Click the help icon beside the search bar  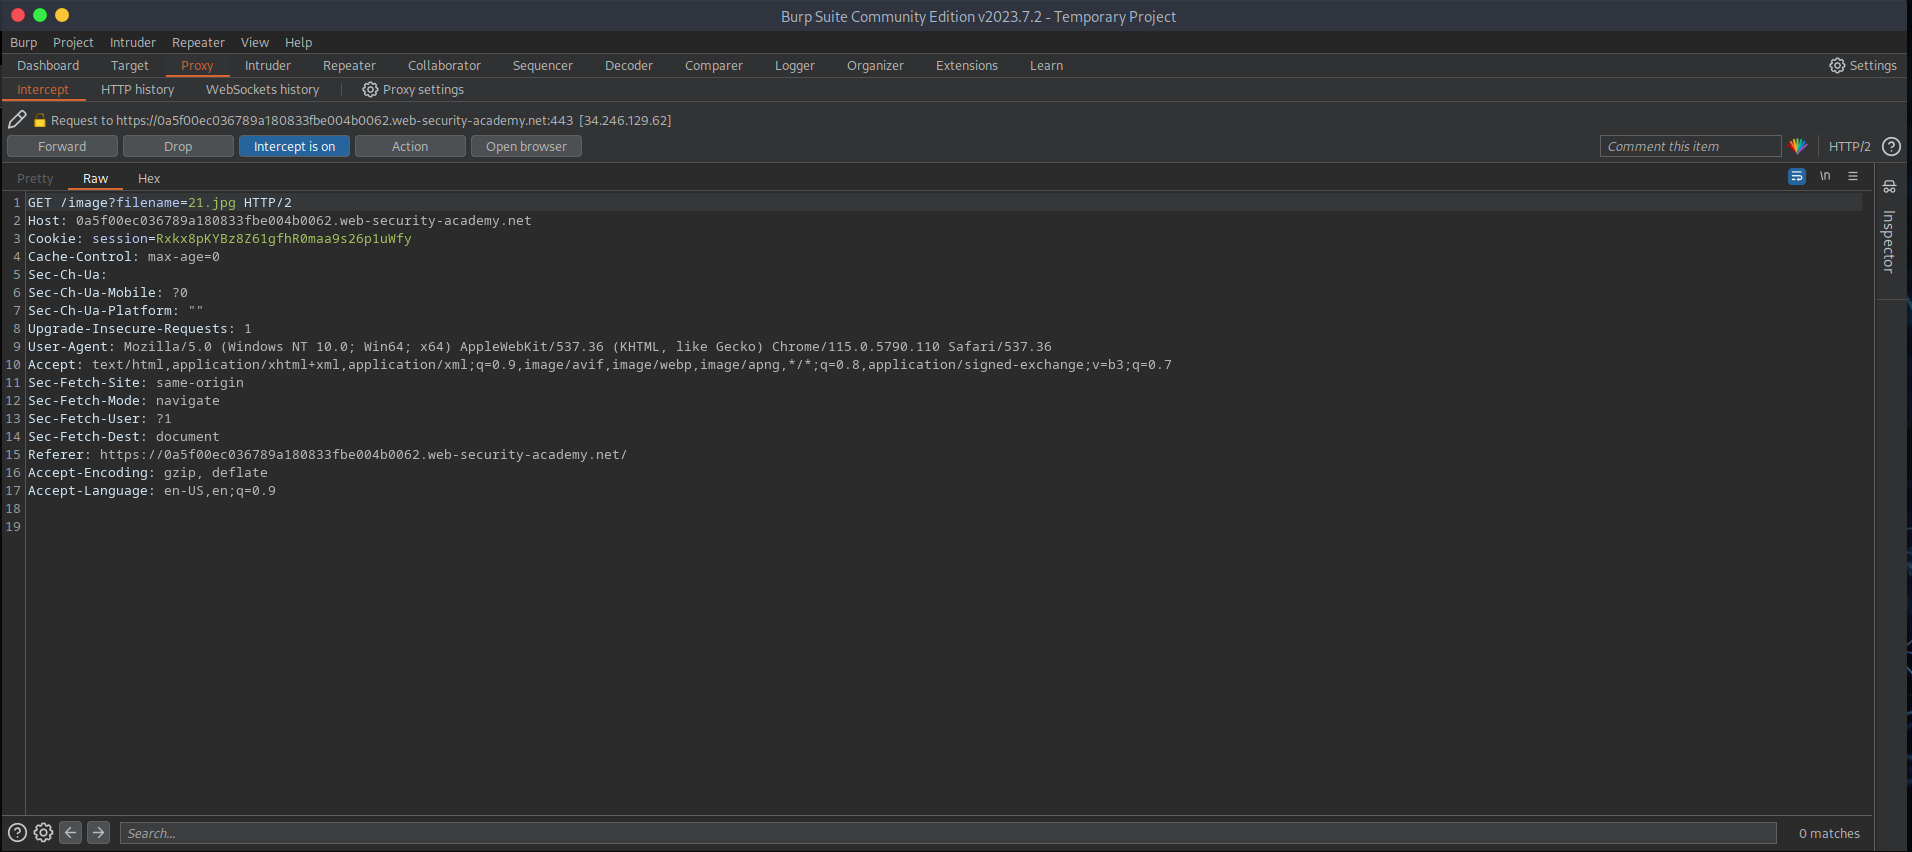(17, 832)
